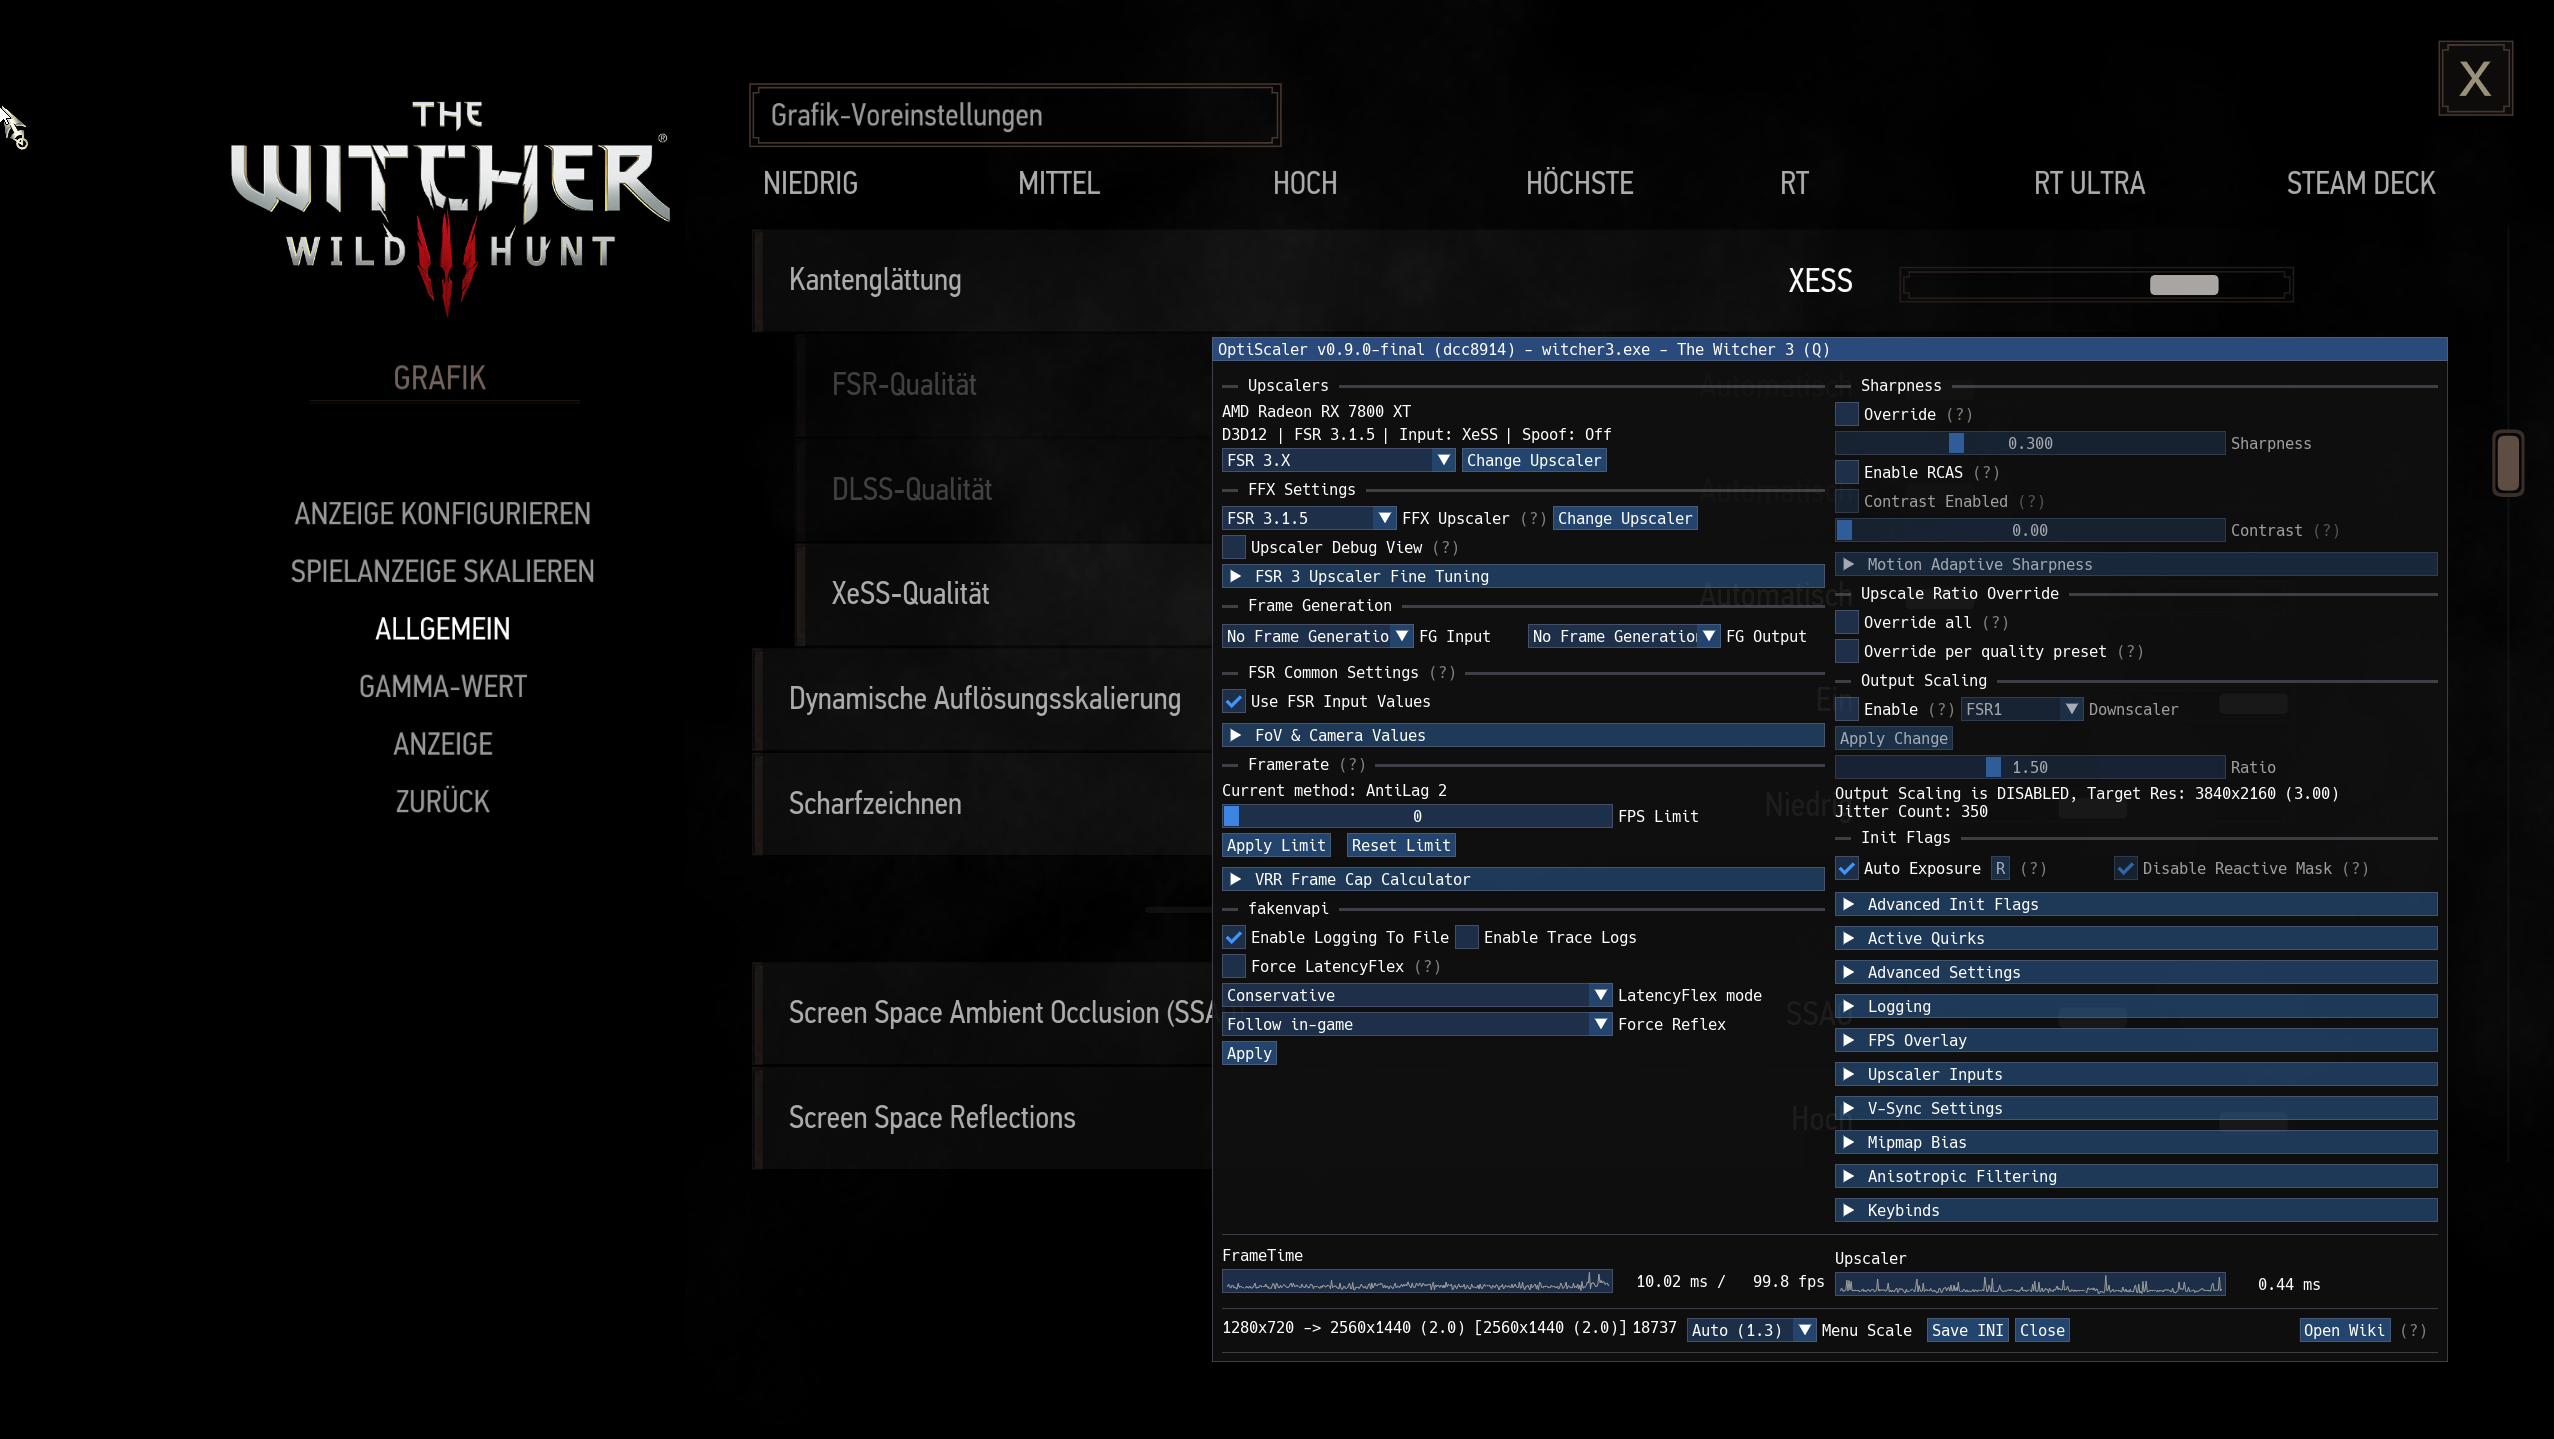Click the Witcher settings list scrollbar handle
The height and width of the screenshot is (1439, 2554).
[x=2508, y=463]
